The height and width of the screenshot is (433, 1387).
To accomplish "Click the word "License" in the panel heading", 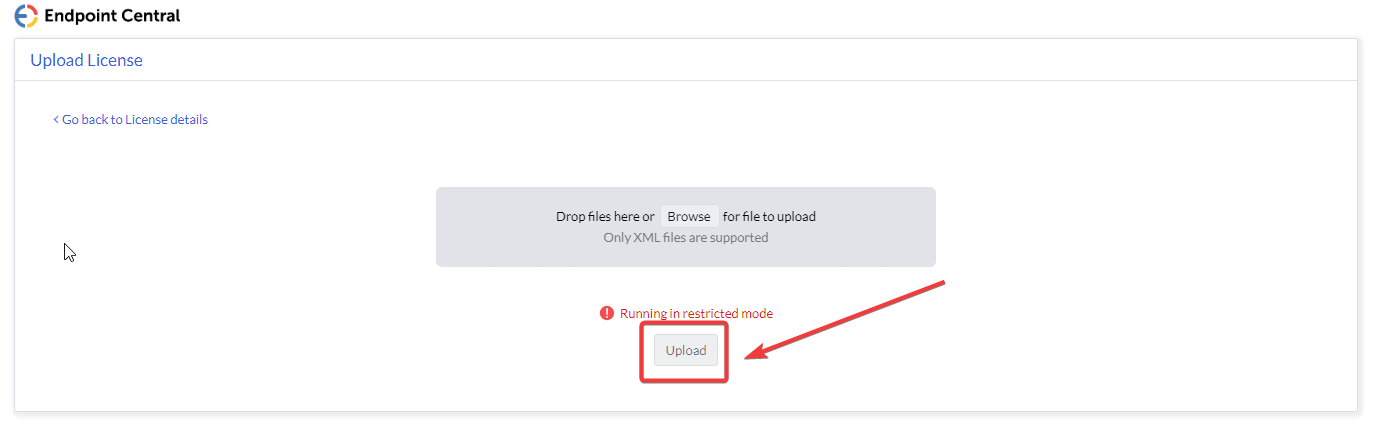I will (116, 60).
